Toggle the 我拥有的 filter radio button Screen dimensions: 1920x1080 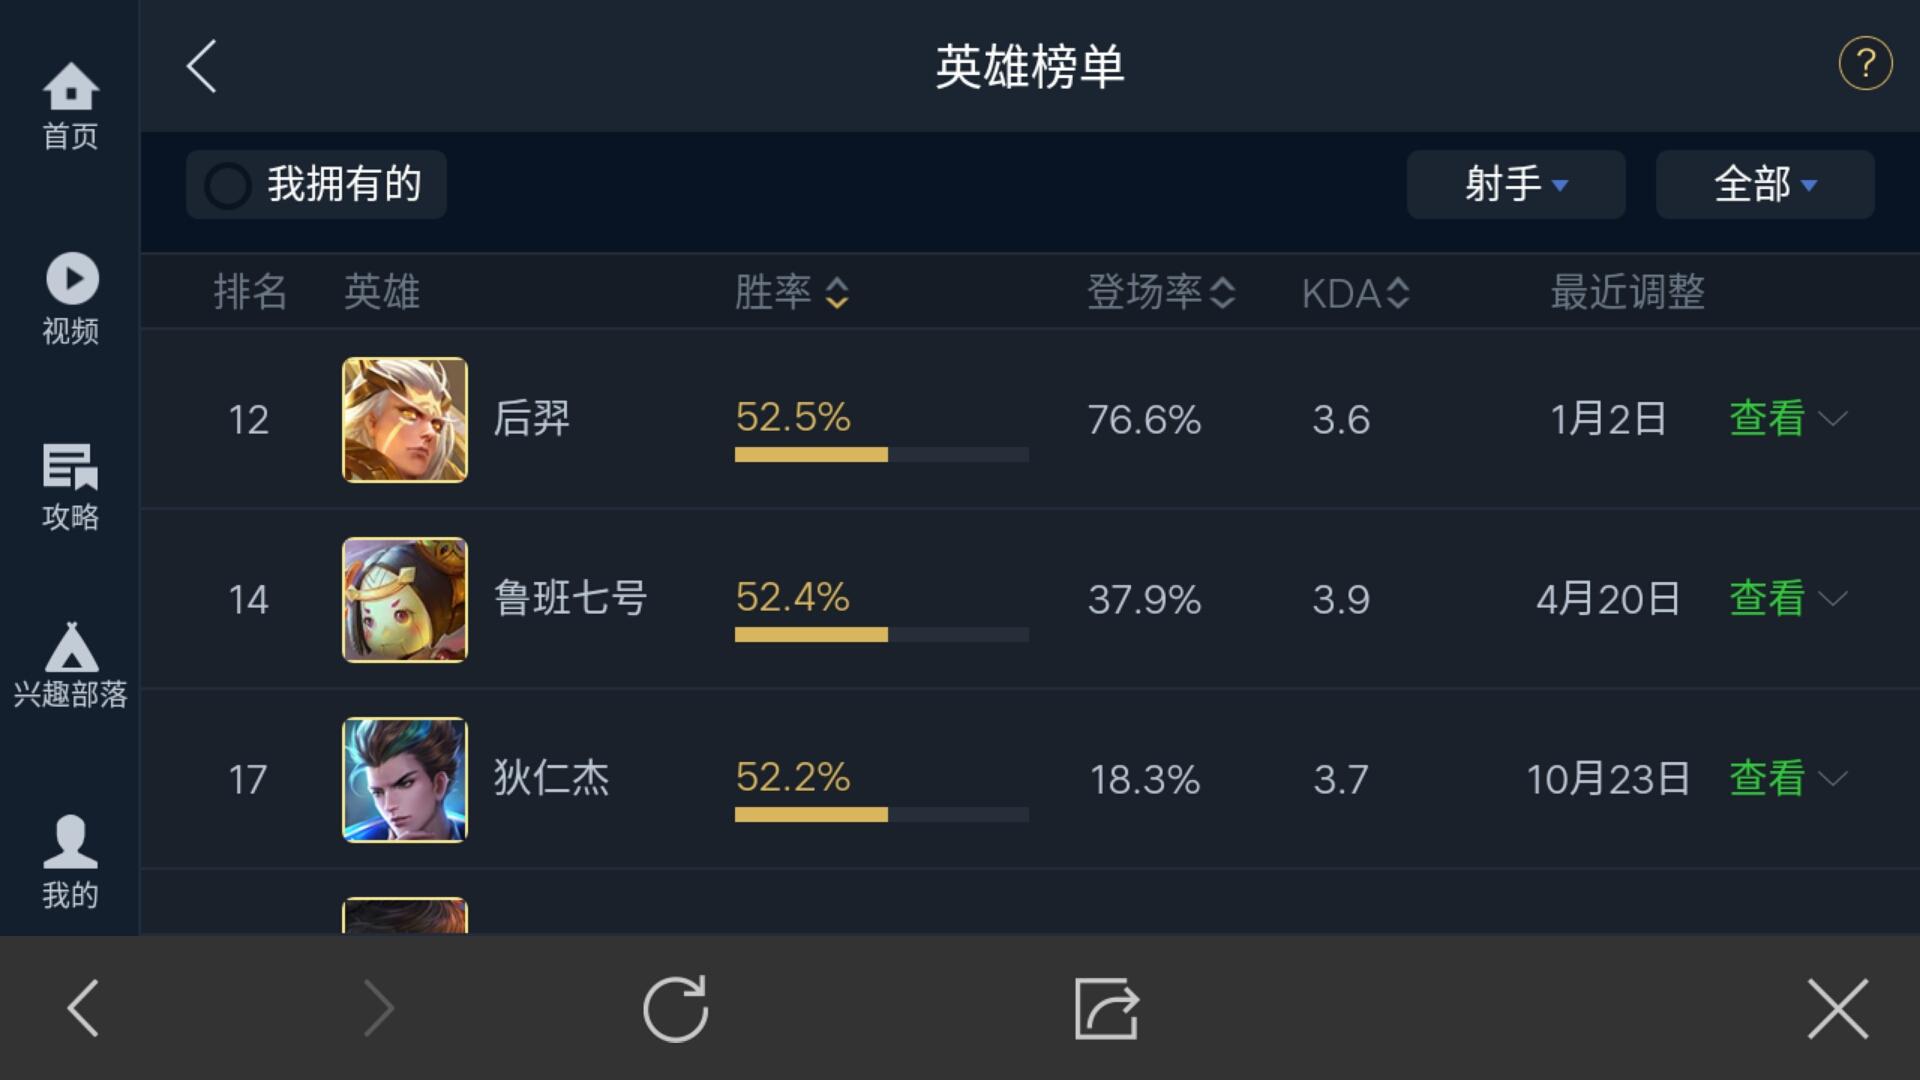click(228, 185)
